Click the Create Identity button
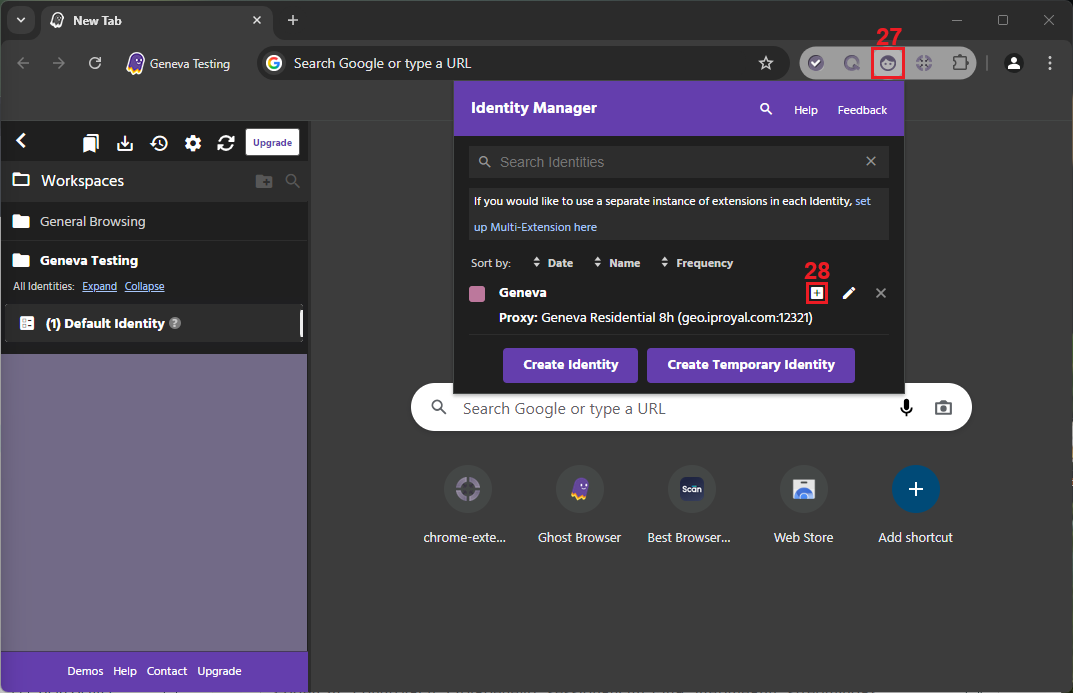Image resolution: width=1073 pixels, height=693 pixels. [x=570, y=365]
